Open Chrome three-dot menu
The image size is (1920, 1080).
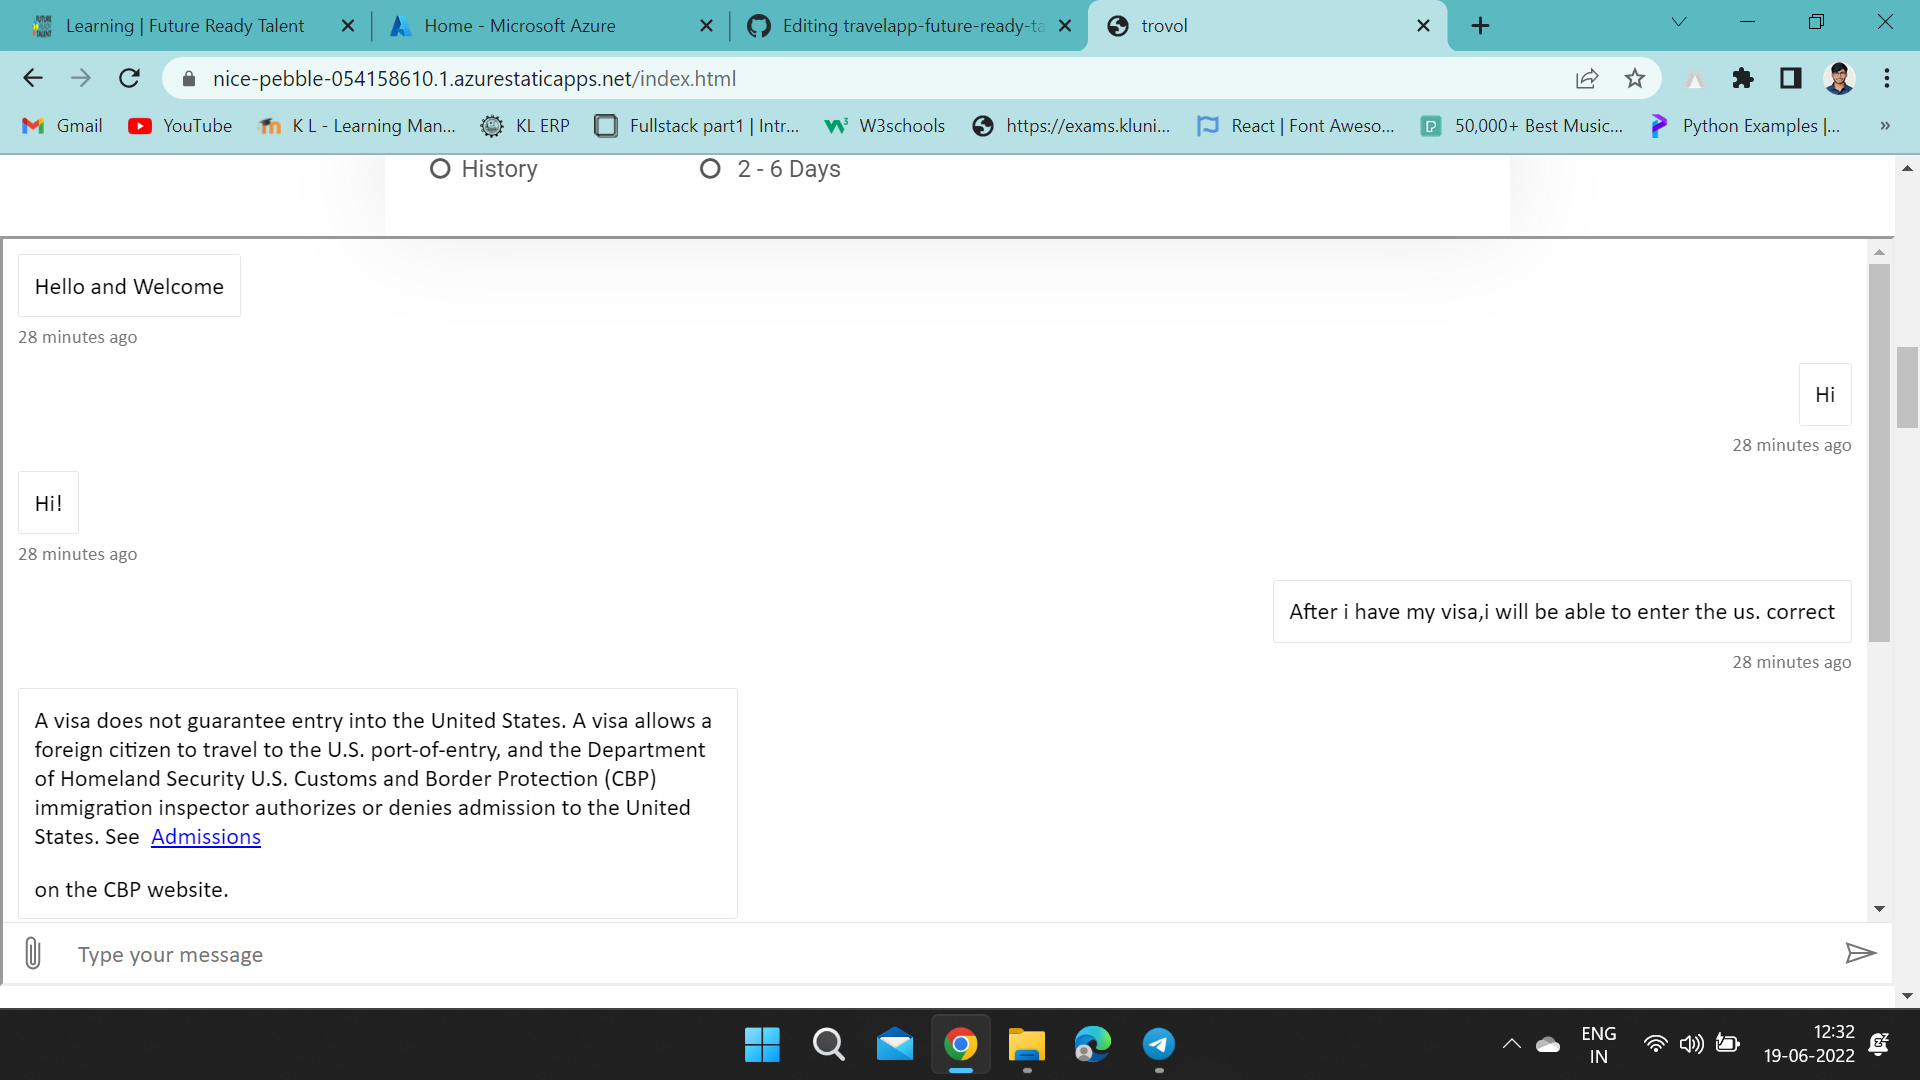point(1887,78)
